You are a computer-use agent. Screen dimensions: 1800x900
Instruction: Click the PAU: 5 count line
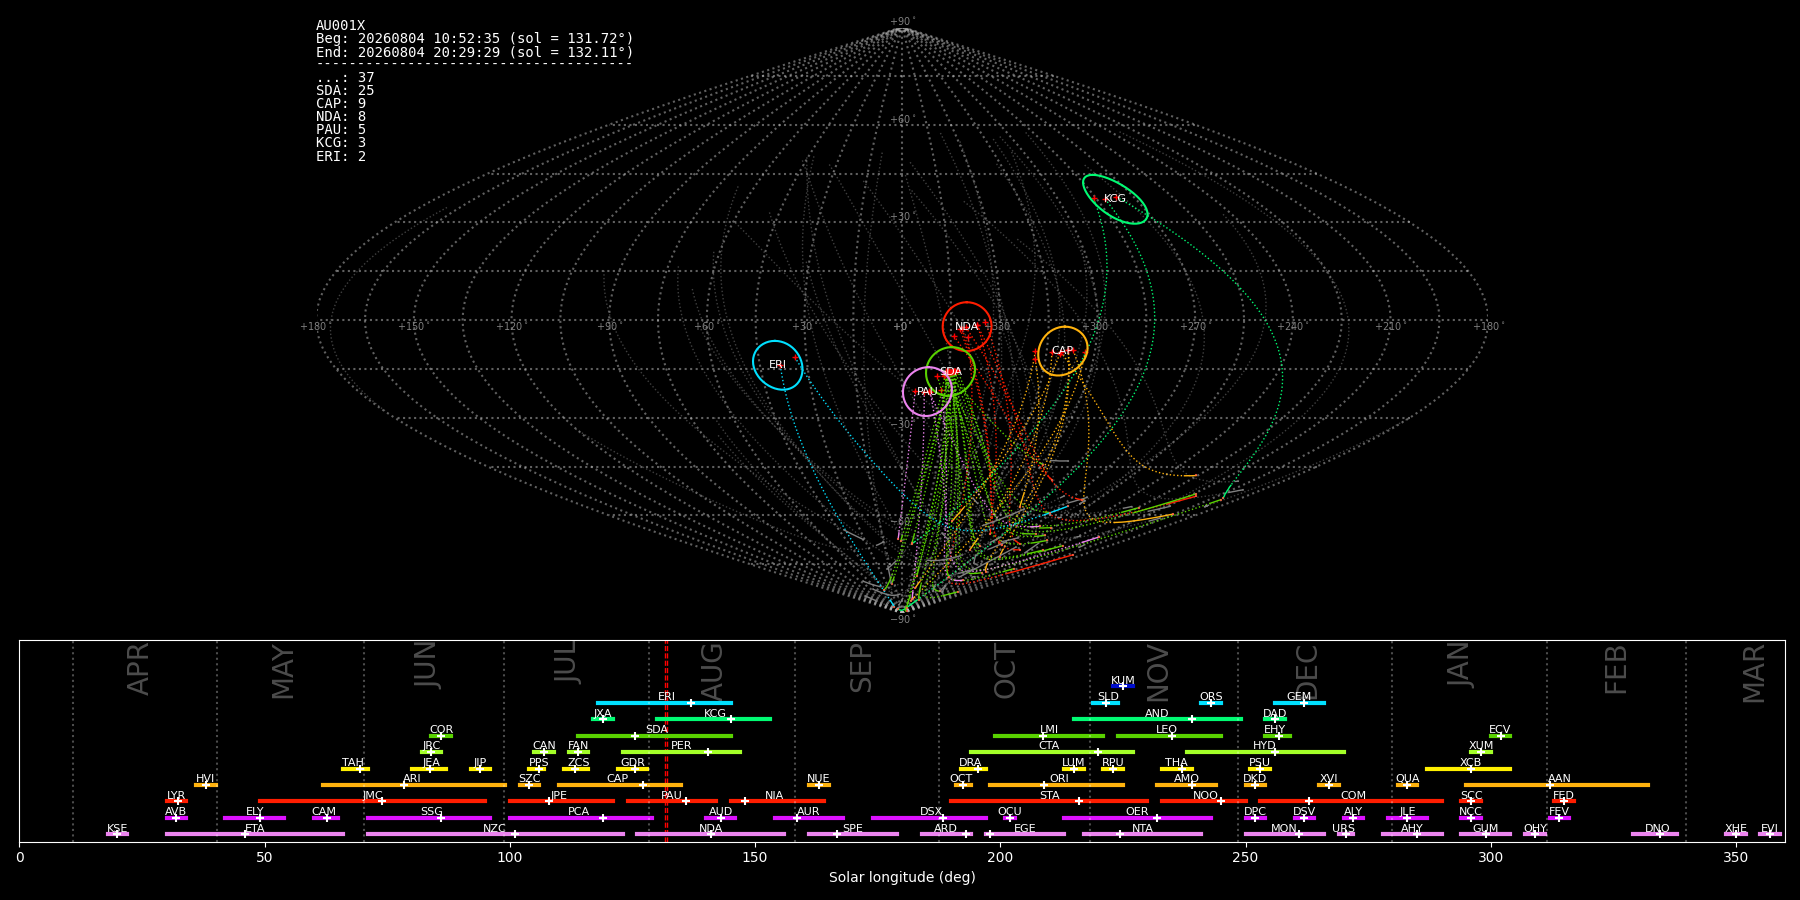(341, 130)
